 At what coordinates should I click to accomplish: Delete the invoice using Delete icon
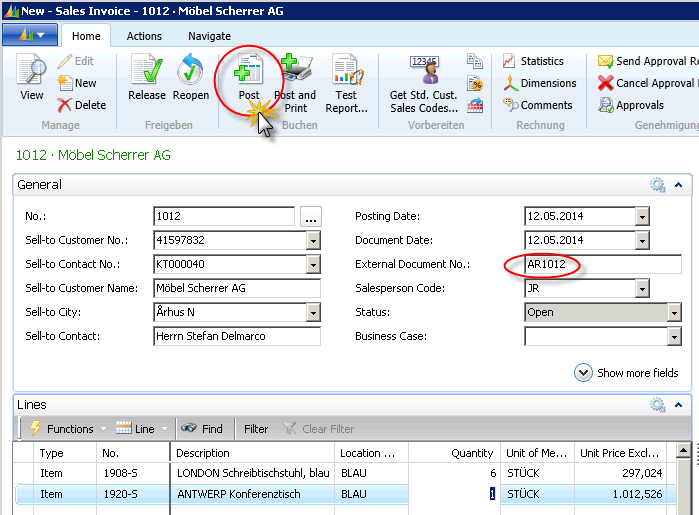click(82, 105)
